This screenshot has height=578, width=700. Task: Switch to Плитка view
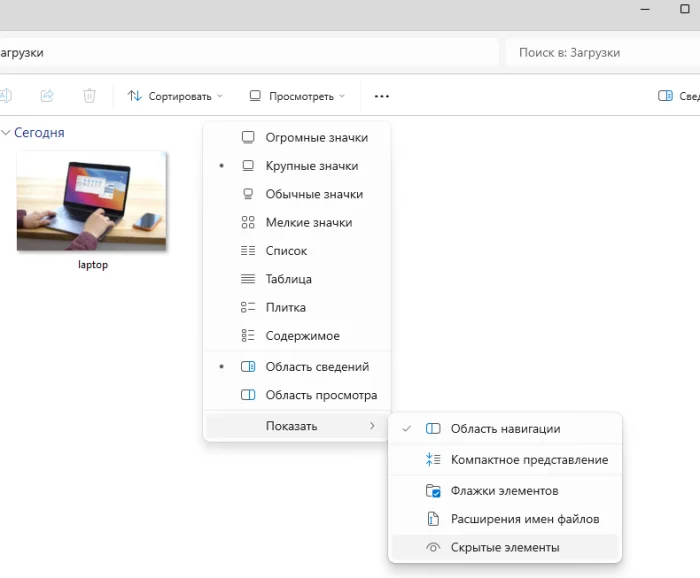[297, 308]
